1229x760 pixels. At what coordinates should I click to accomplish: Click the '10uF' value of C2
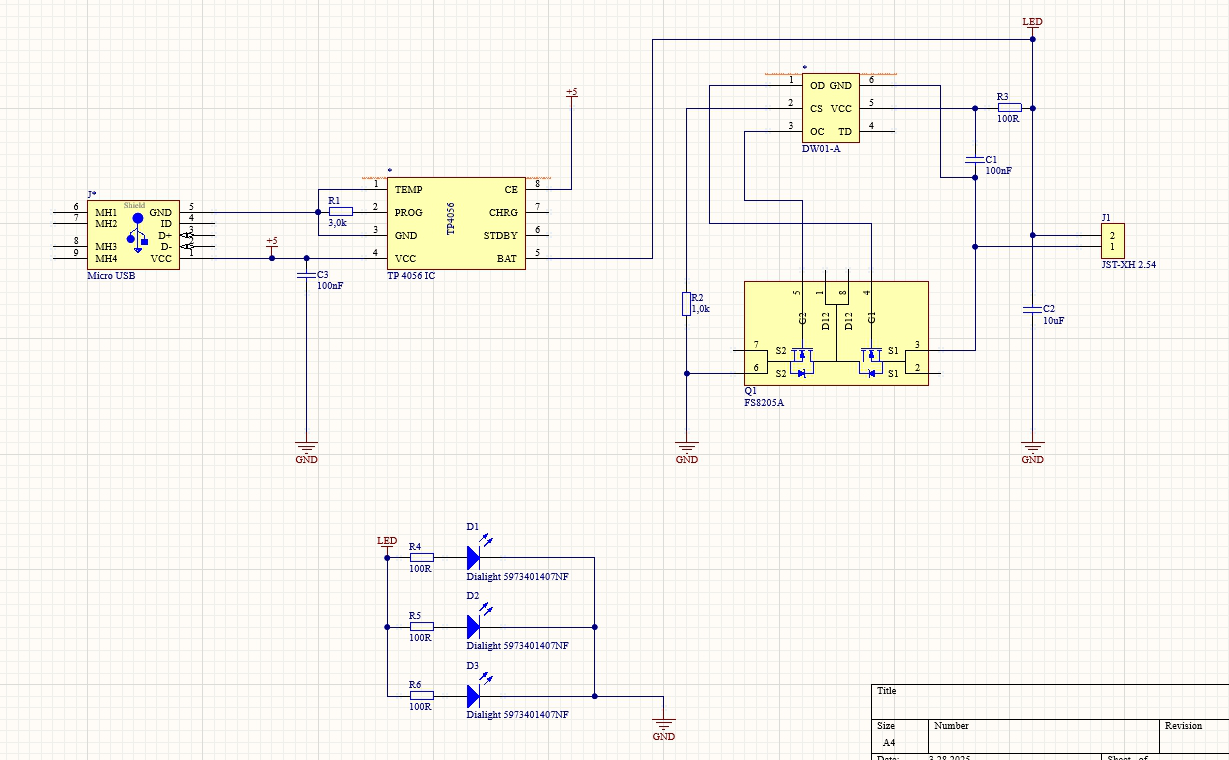pyautogui.click(x=1053, y=321)
